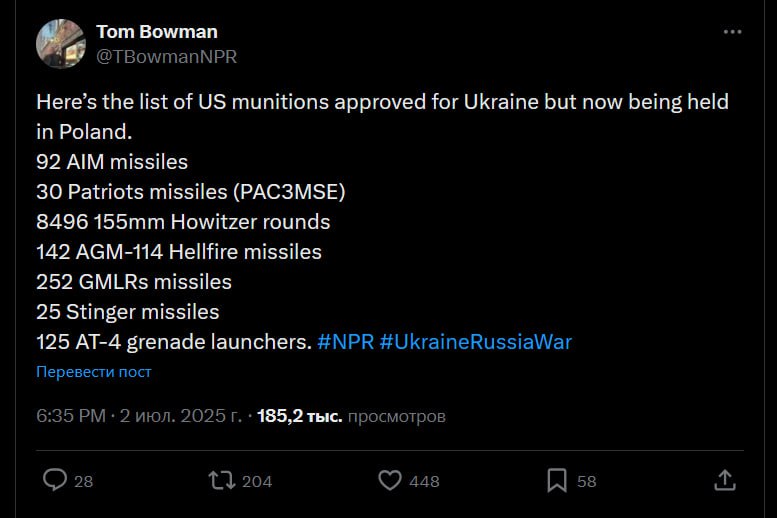Click the bookmark count of 58
This screenshot has width=777, height=518.
(x=587, y=481)
